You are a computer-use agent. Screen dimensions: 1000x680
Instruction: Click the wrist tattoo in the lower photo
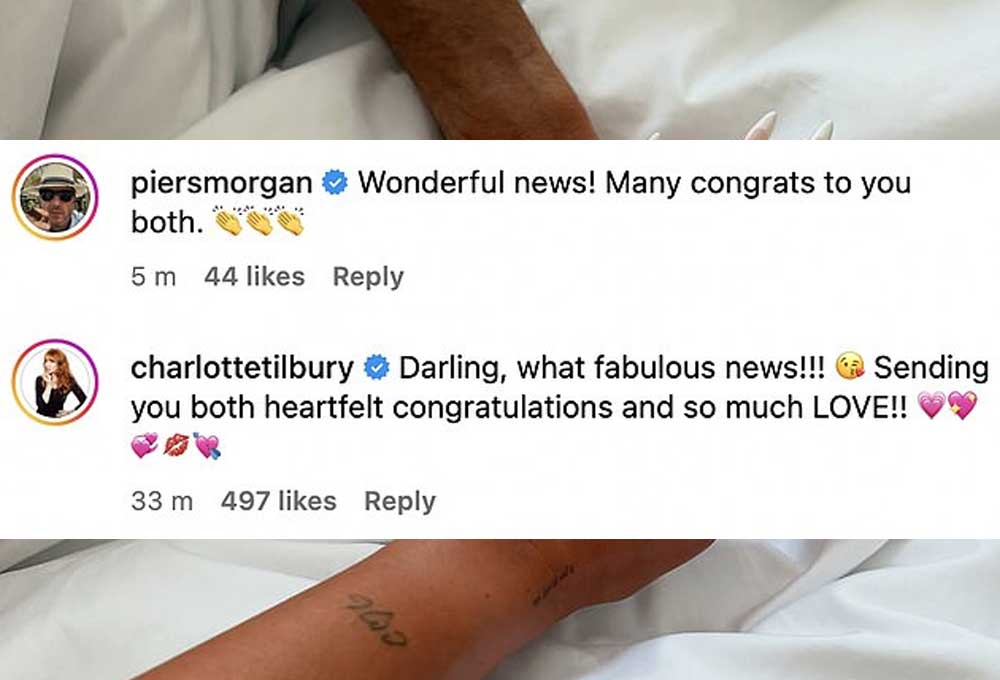tap(378, 620)
